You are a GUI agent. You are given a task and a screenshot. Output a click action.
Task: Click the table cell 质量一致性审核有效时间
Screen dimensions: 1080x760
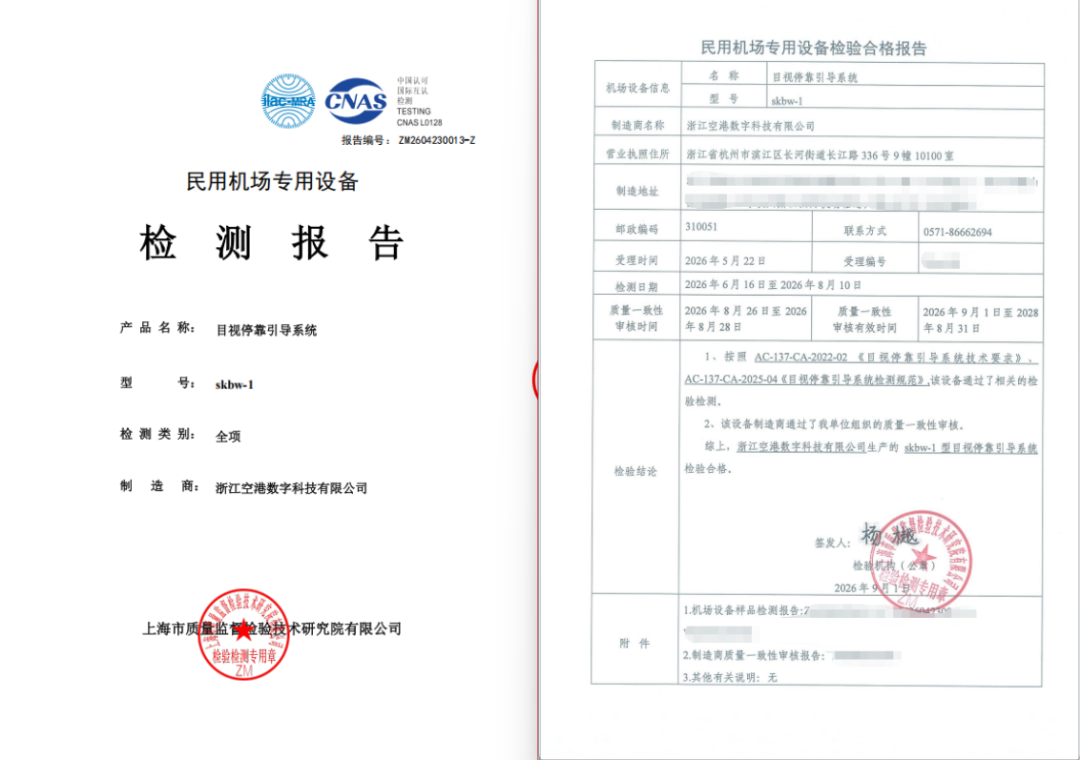pos(865,318)
